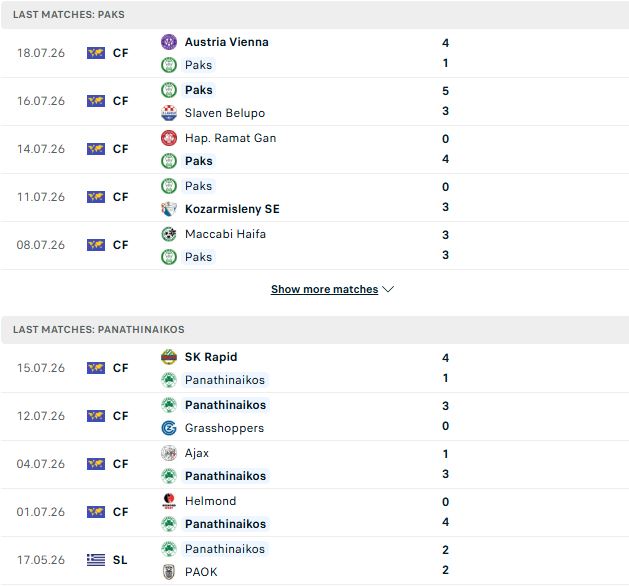Expand the list with Show more matches
This screenshot has width=629, height=587.
pyautogui.click(x=325, y=289)
